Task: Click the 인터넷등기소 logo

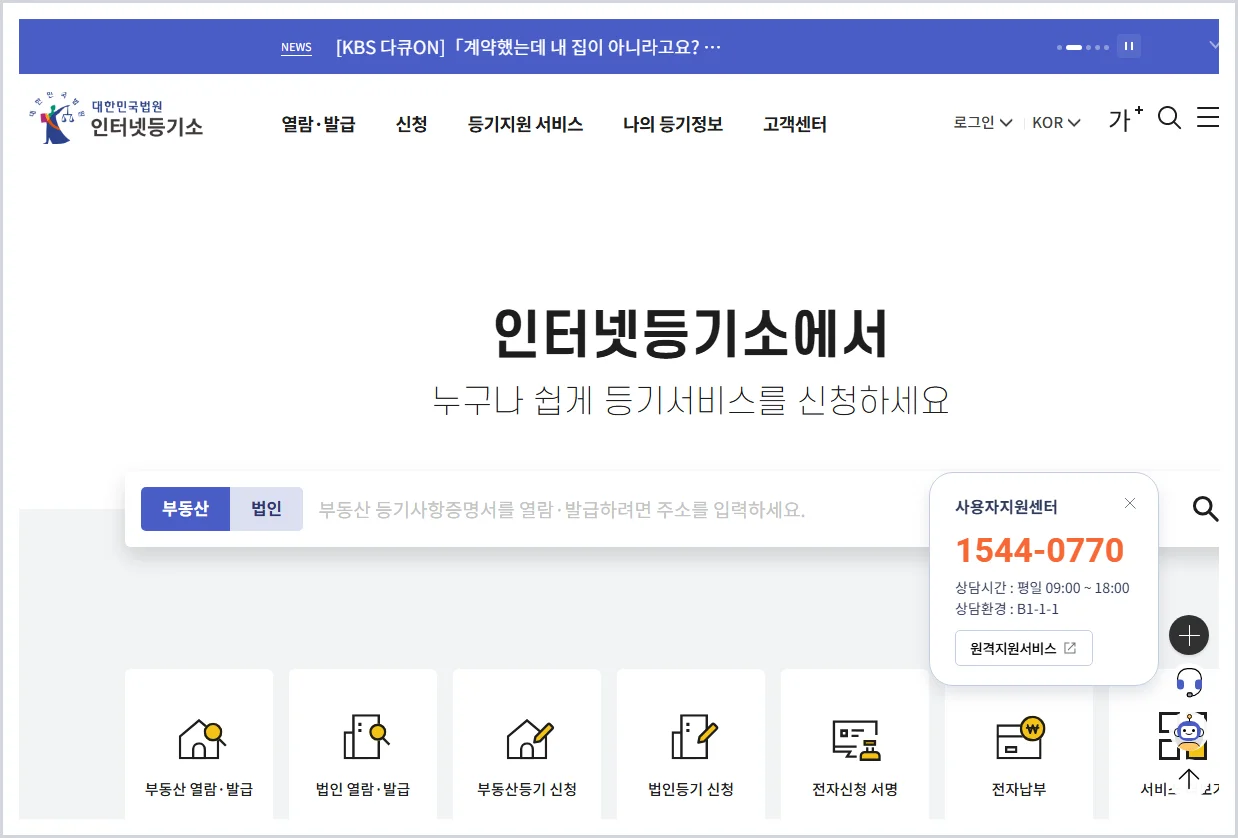Action: 116,118
